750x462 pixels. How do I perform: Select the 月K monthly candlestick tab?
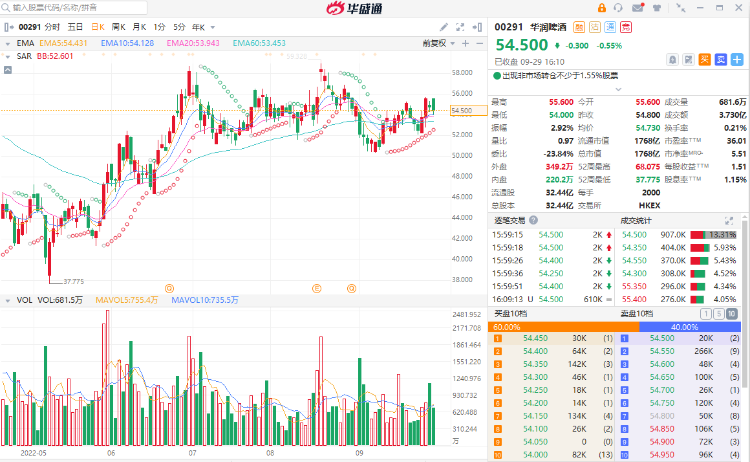[x=139, y=27]
